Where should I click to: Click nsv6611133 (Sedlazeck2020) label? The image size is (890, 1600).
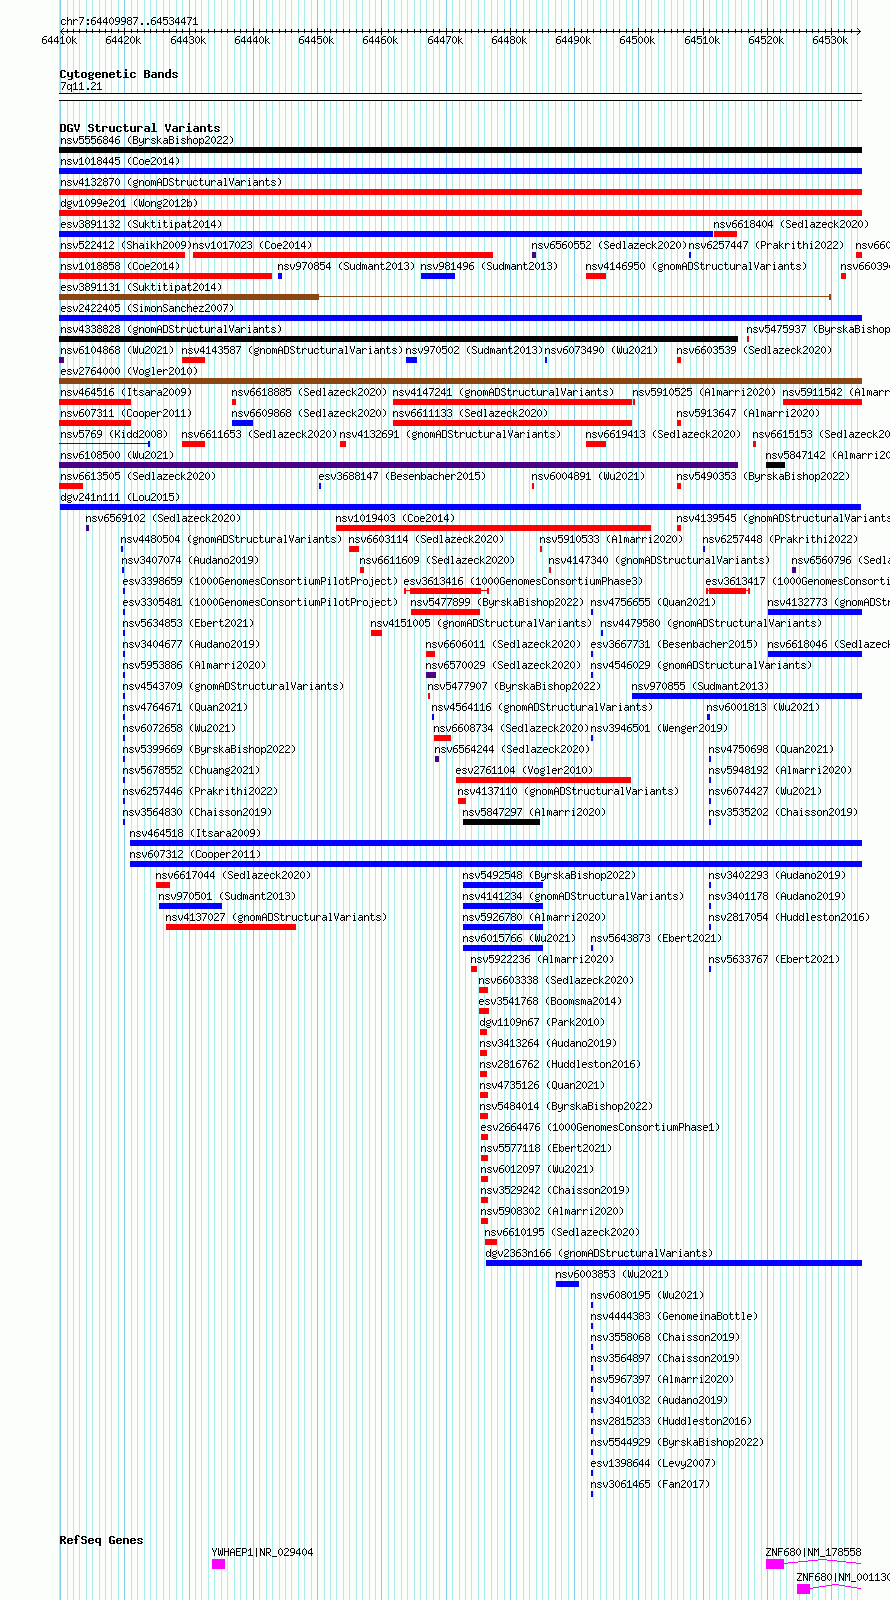[x=470, y=413]
